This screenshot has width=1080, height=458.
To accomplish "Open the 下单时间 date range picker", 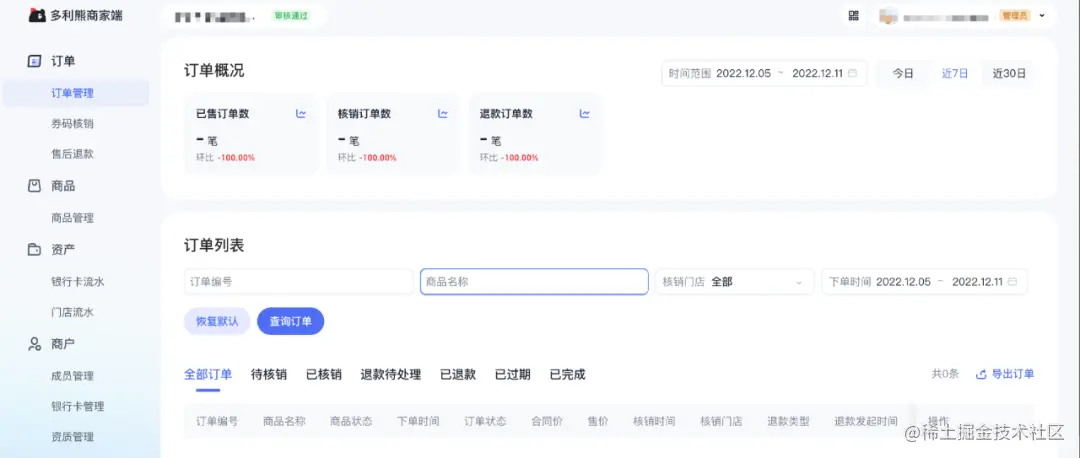I will [x=924, y=282].
